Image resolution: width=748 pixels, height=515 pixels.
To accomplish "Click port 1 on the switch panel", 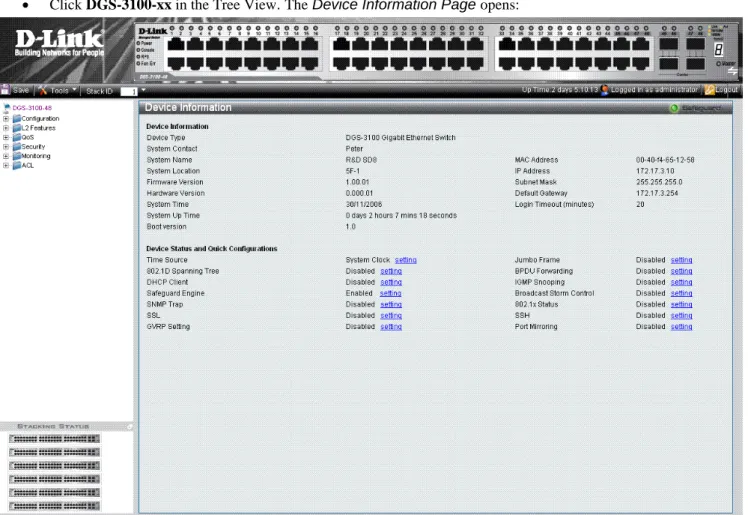I will 176,45.
